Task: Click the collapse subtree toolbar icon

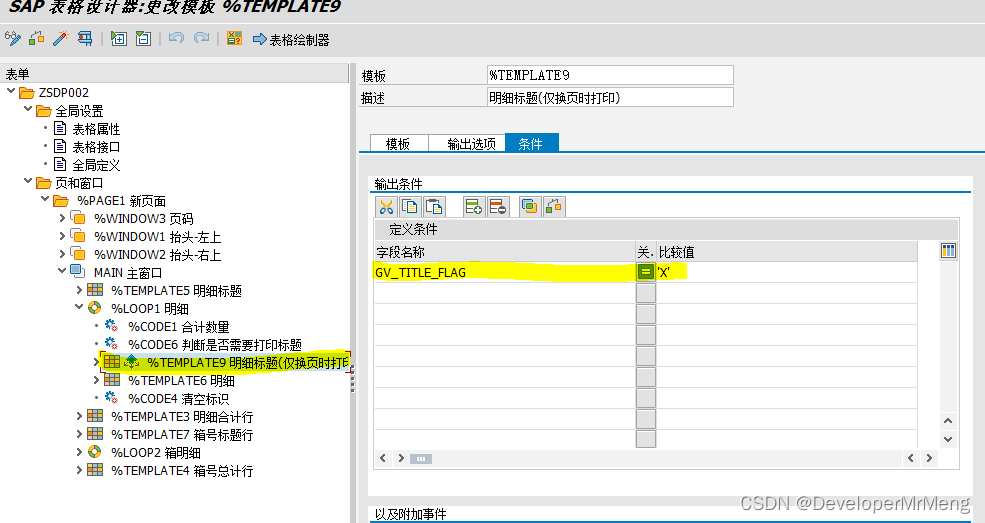Action: tap(143, 39)
